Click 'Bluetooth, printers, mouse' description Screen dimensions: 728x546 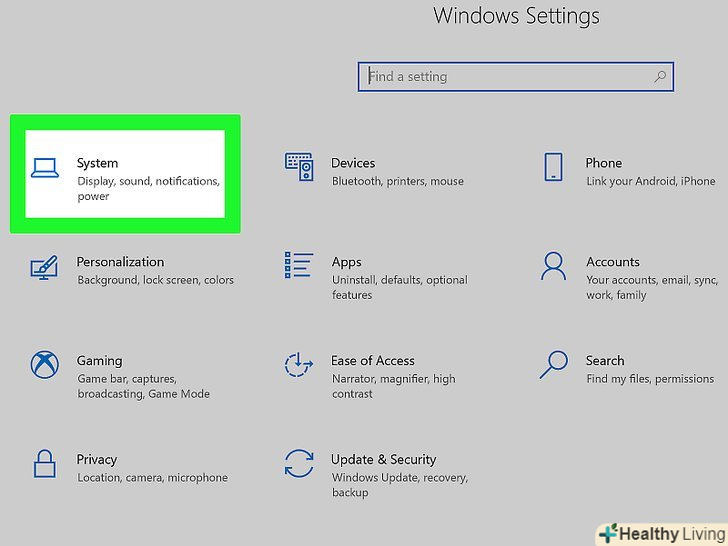click(398, 181)
